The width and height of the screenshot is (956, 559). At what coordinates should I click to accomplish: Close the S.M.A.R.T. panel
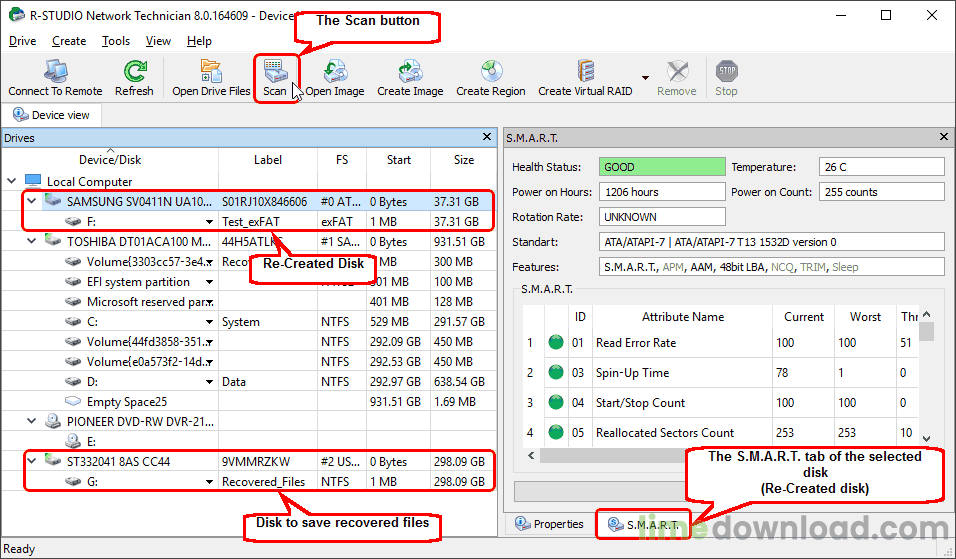943,137
